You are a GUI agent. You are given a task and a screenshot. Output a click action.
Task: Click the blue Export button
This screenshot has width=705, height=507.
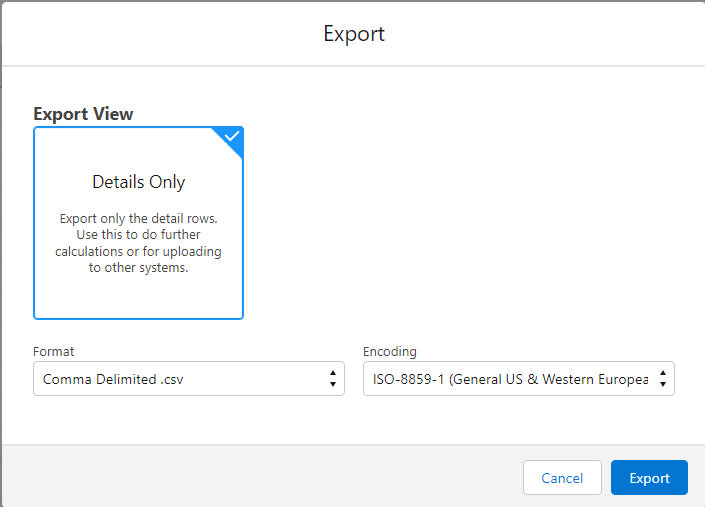click(649, 478)
